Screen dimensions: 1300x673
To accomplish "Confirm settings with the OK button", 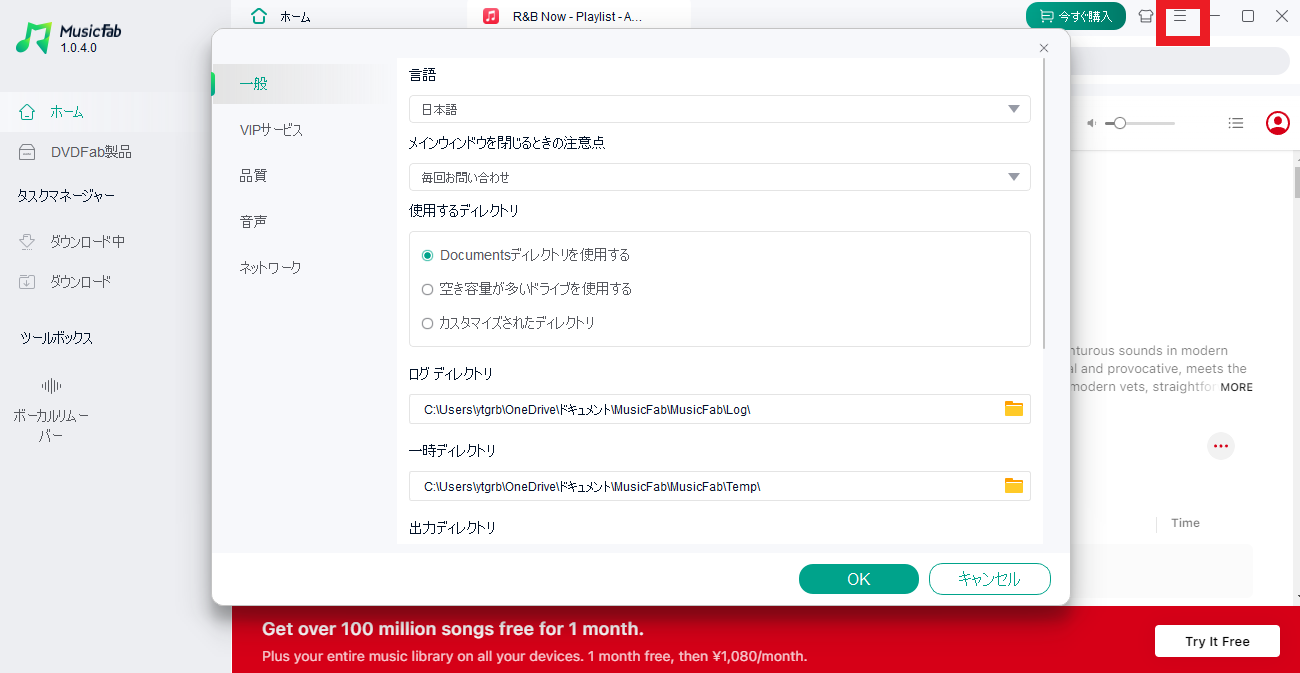I will click(x=858, y=579).
